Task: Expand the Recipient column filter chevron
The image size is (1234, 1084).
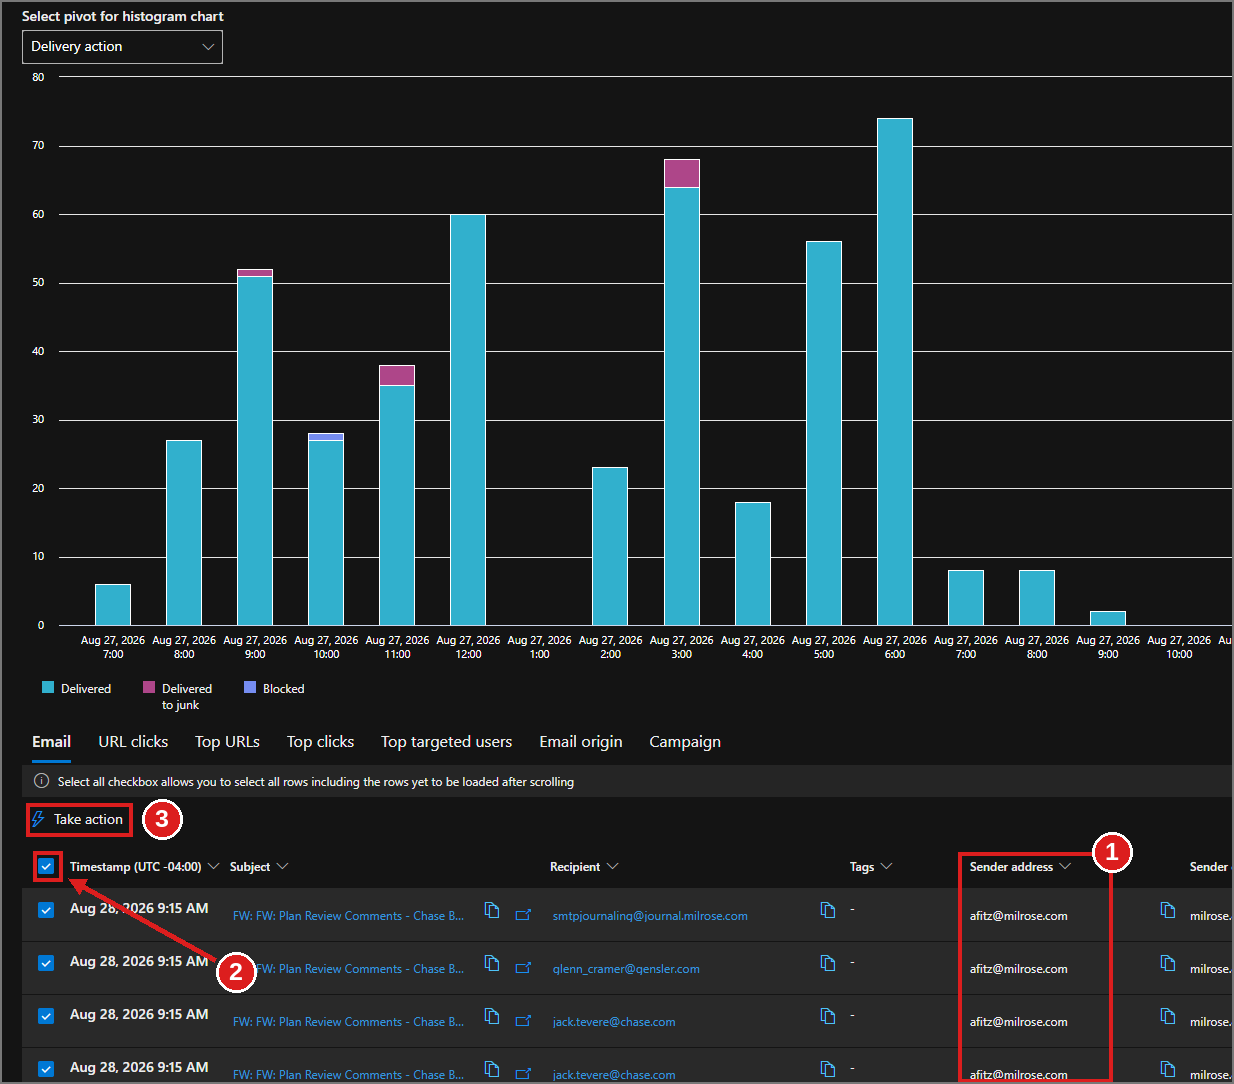Action: (612, 866)
